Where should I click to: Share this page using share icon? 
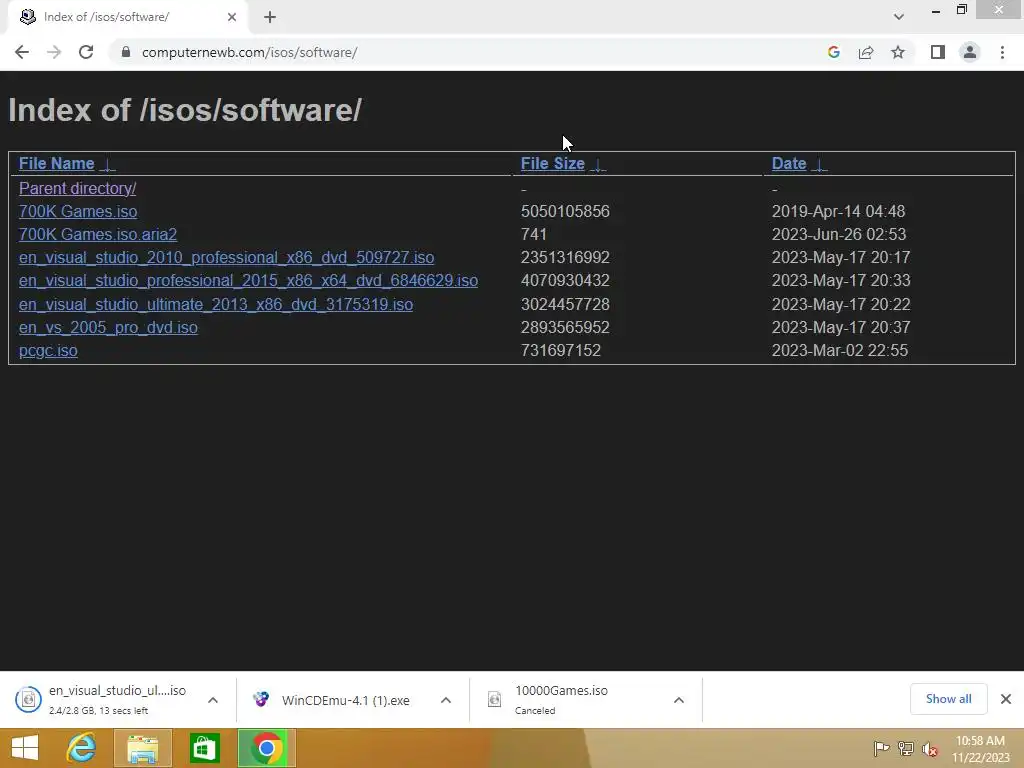pos(866,52)
